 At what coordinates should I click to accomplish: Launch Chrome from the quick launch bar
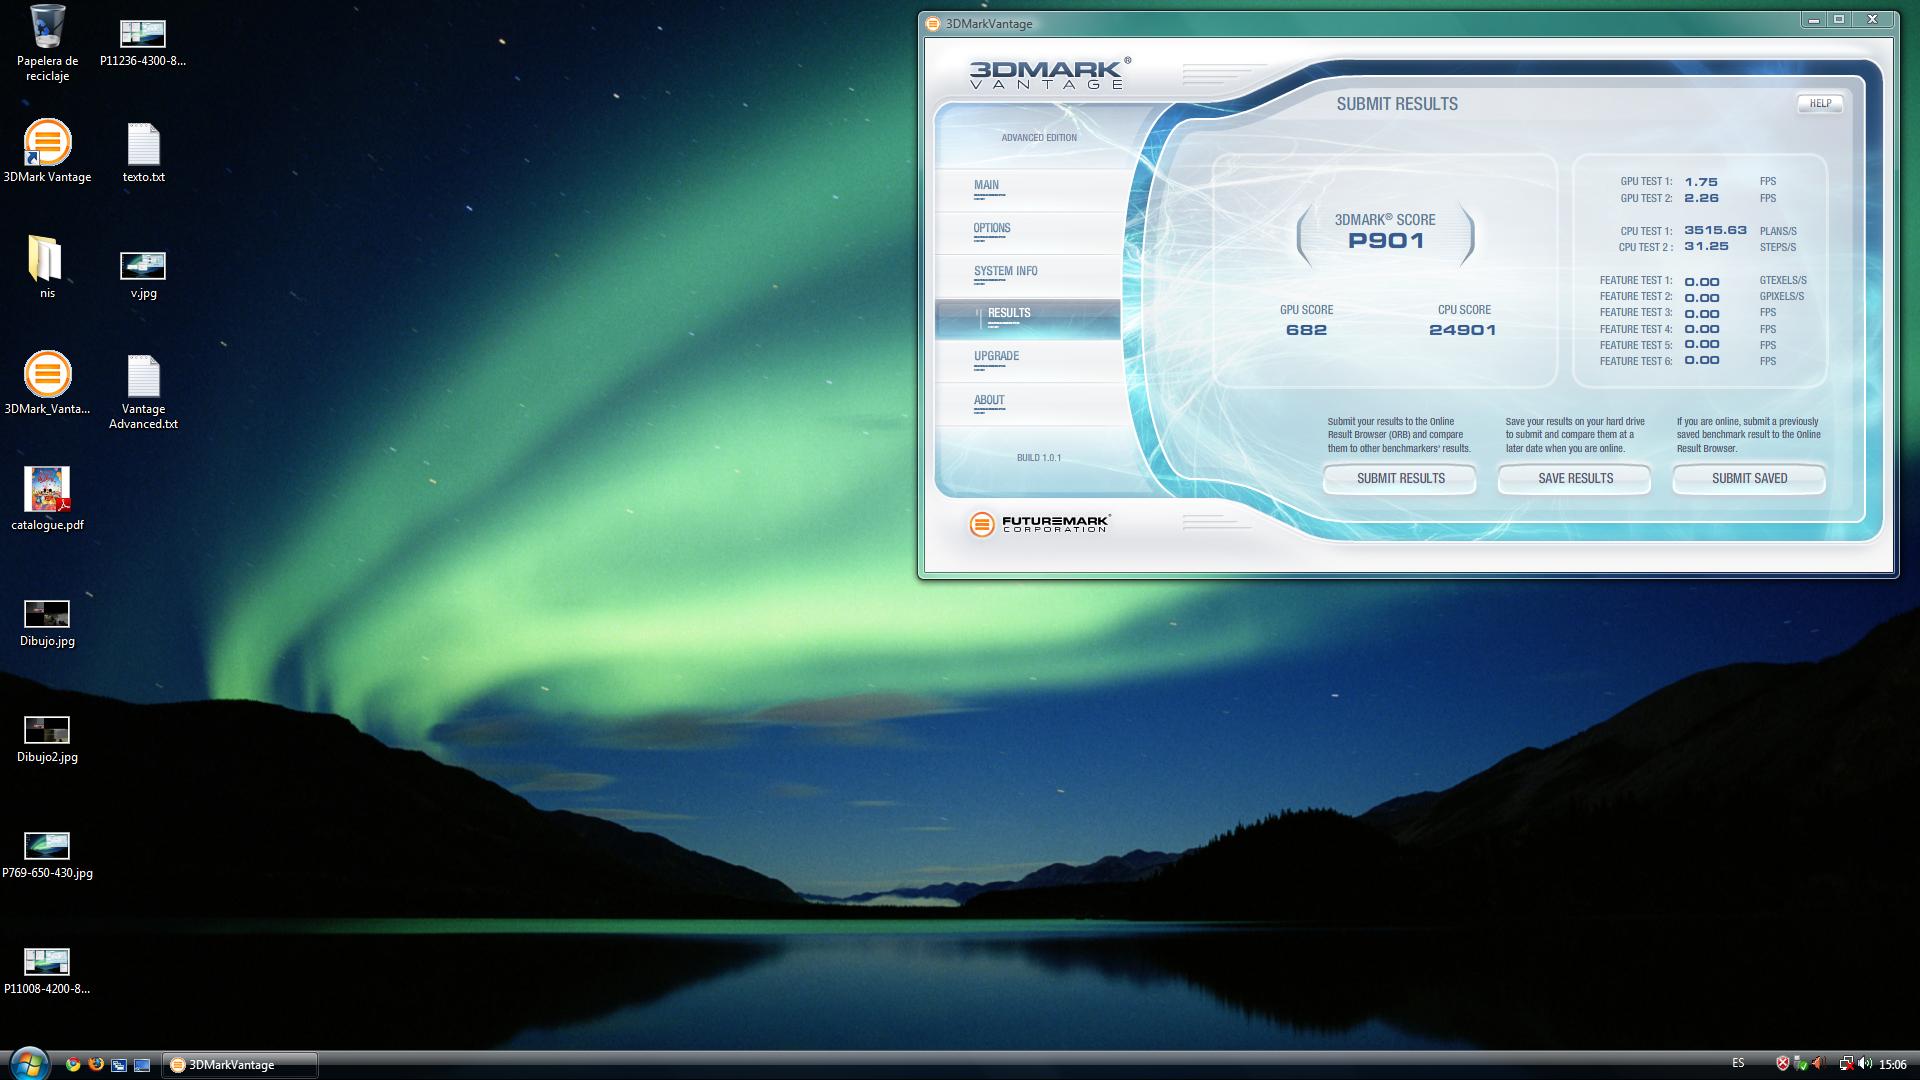pos(73,1065)
